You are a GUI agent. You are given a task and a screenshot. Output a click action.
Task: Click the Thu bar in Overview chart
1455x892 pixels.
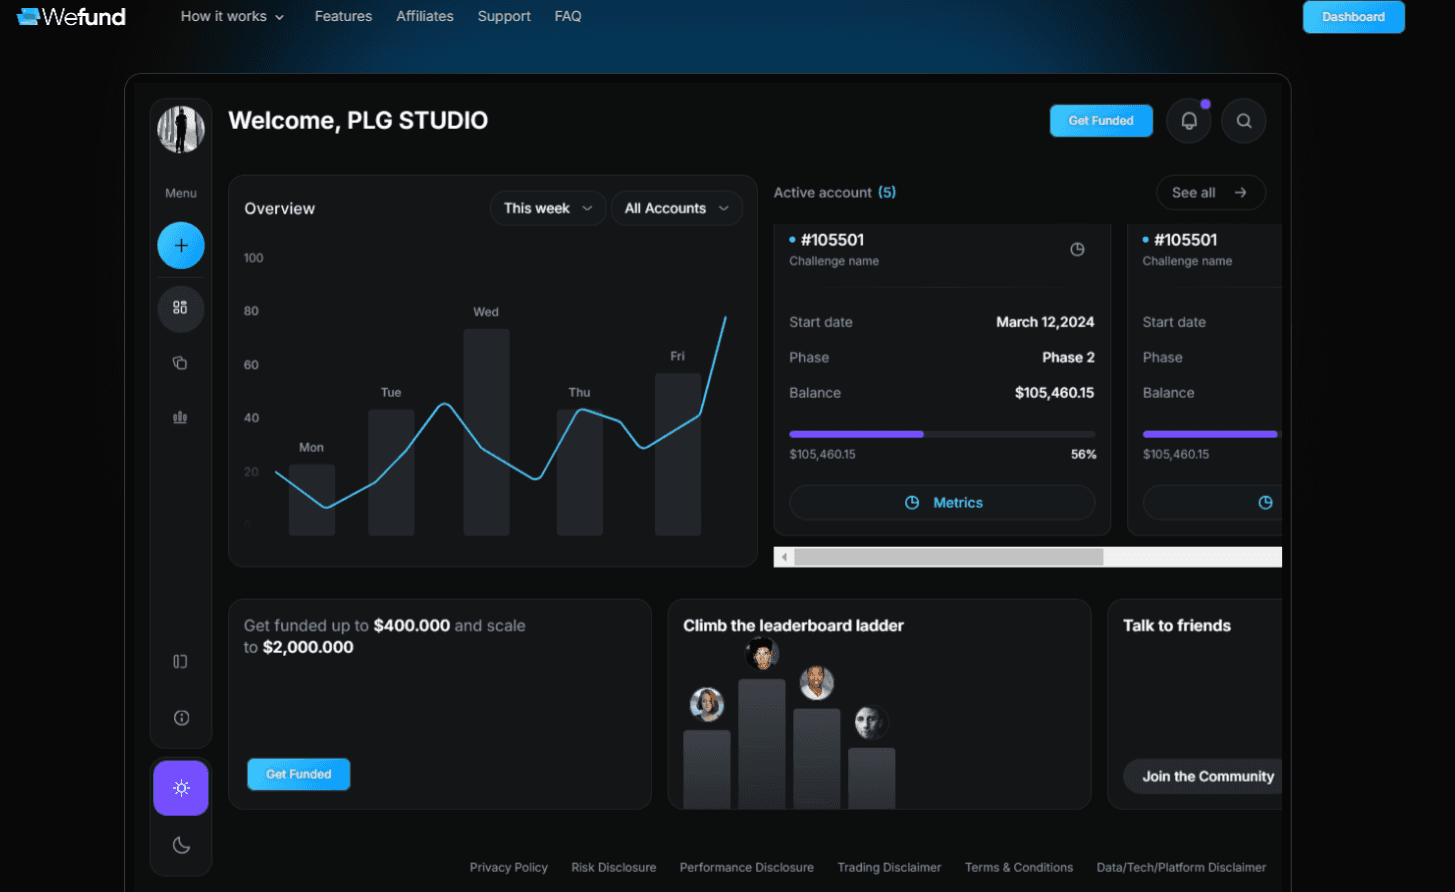(x=580, y=473)
